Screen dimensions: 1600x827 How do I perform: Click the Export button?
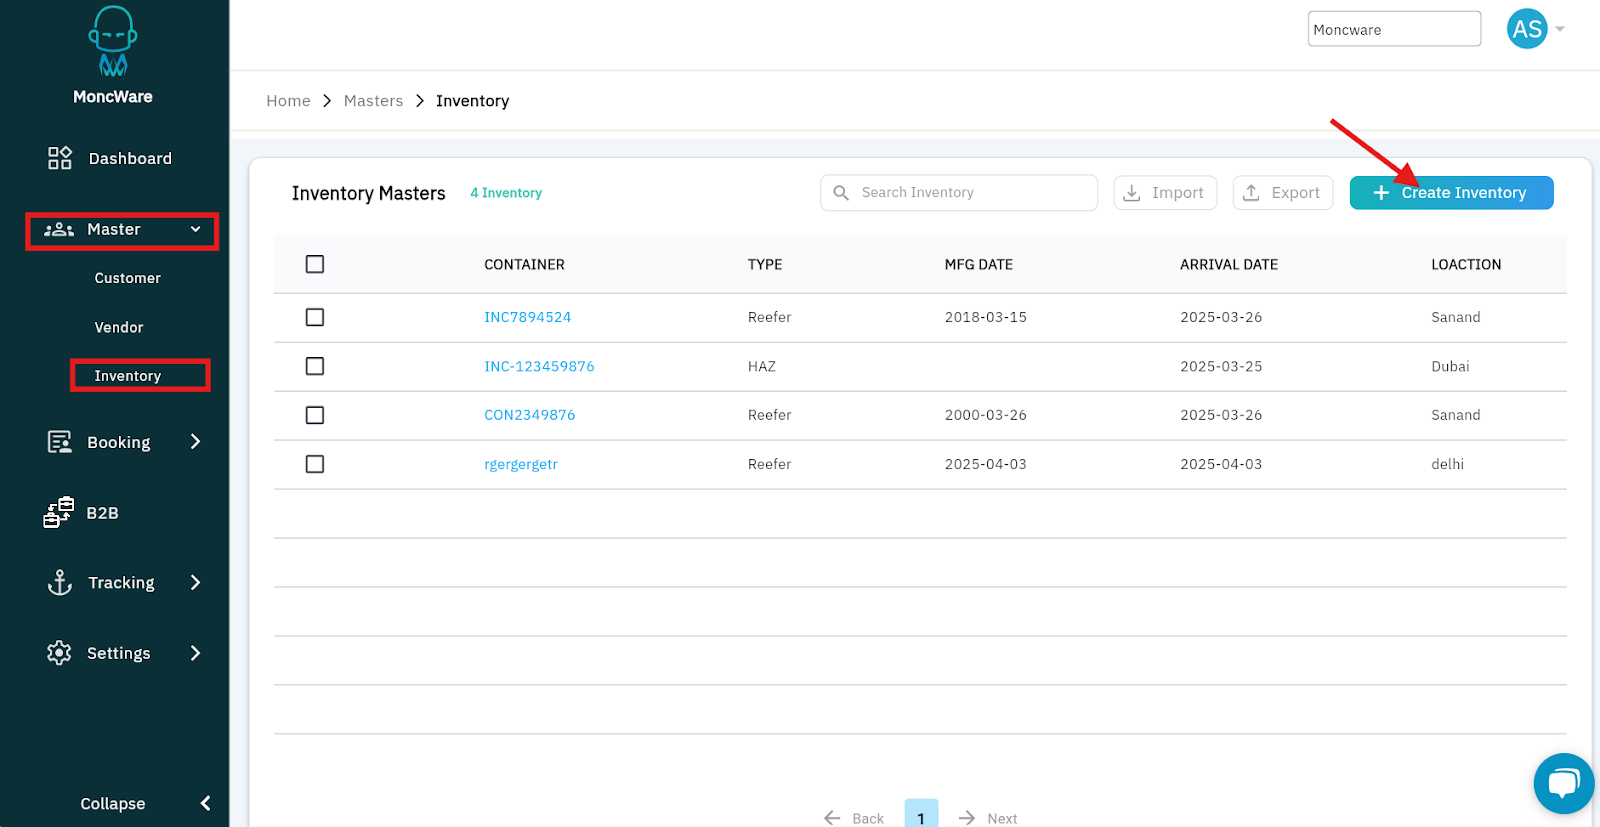pos(1283,193)
